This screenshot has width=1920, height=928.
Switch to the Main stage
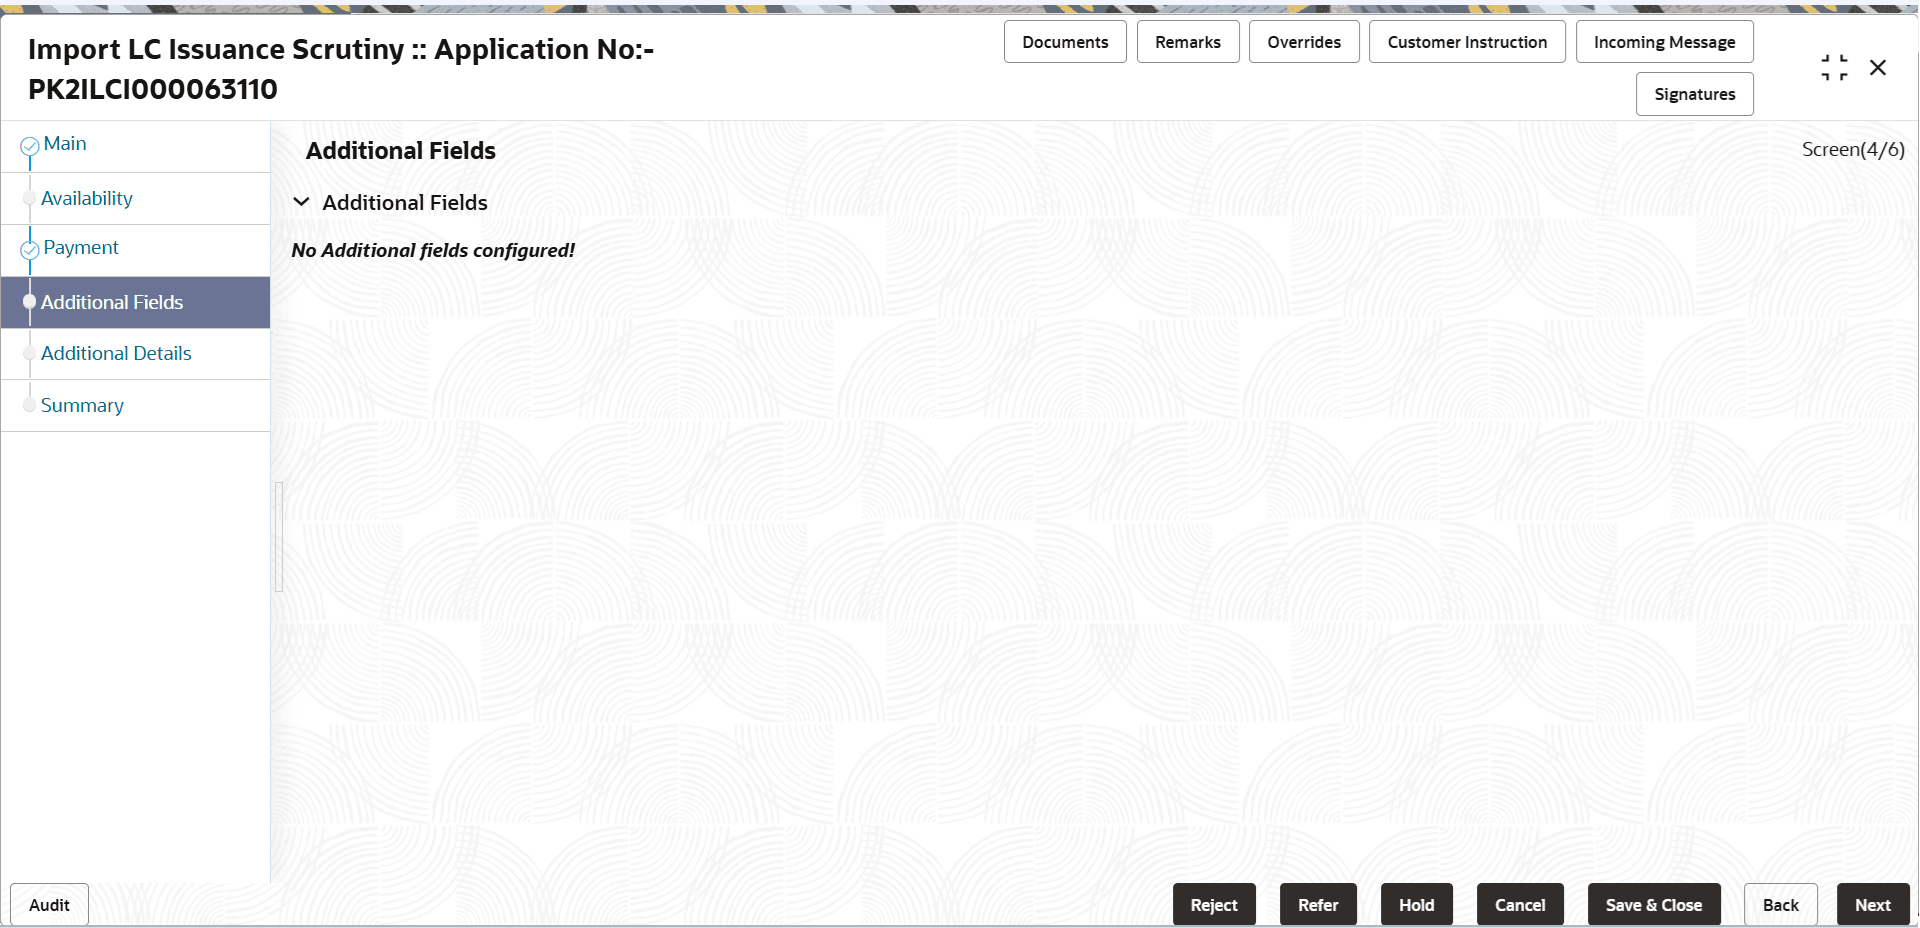pos(65,143)
